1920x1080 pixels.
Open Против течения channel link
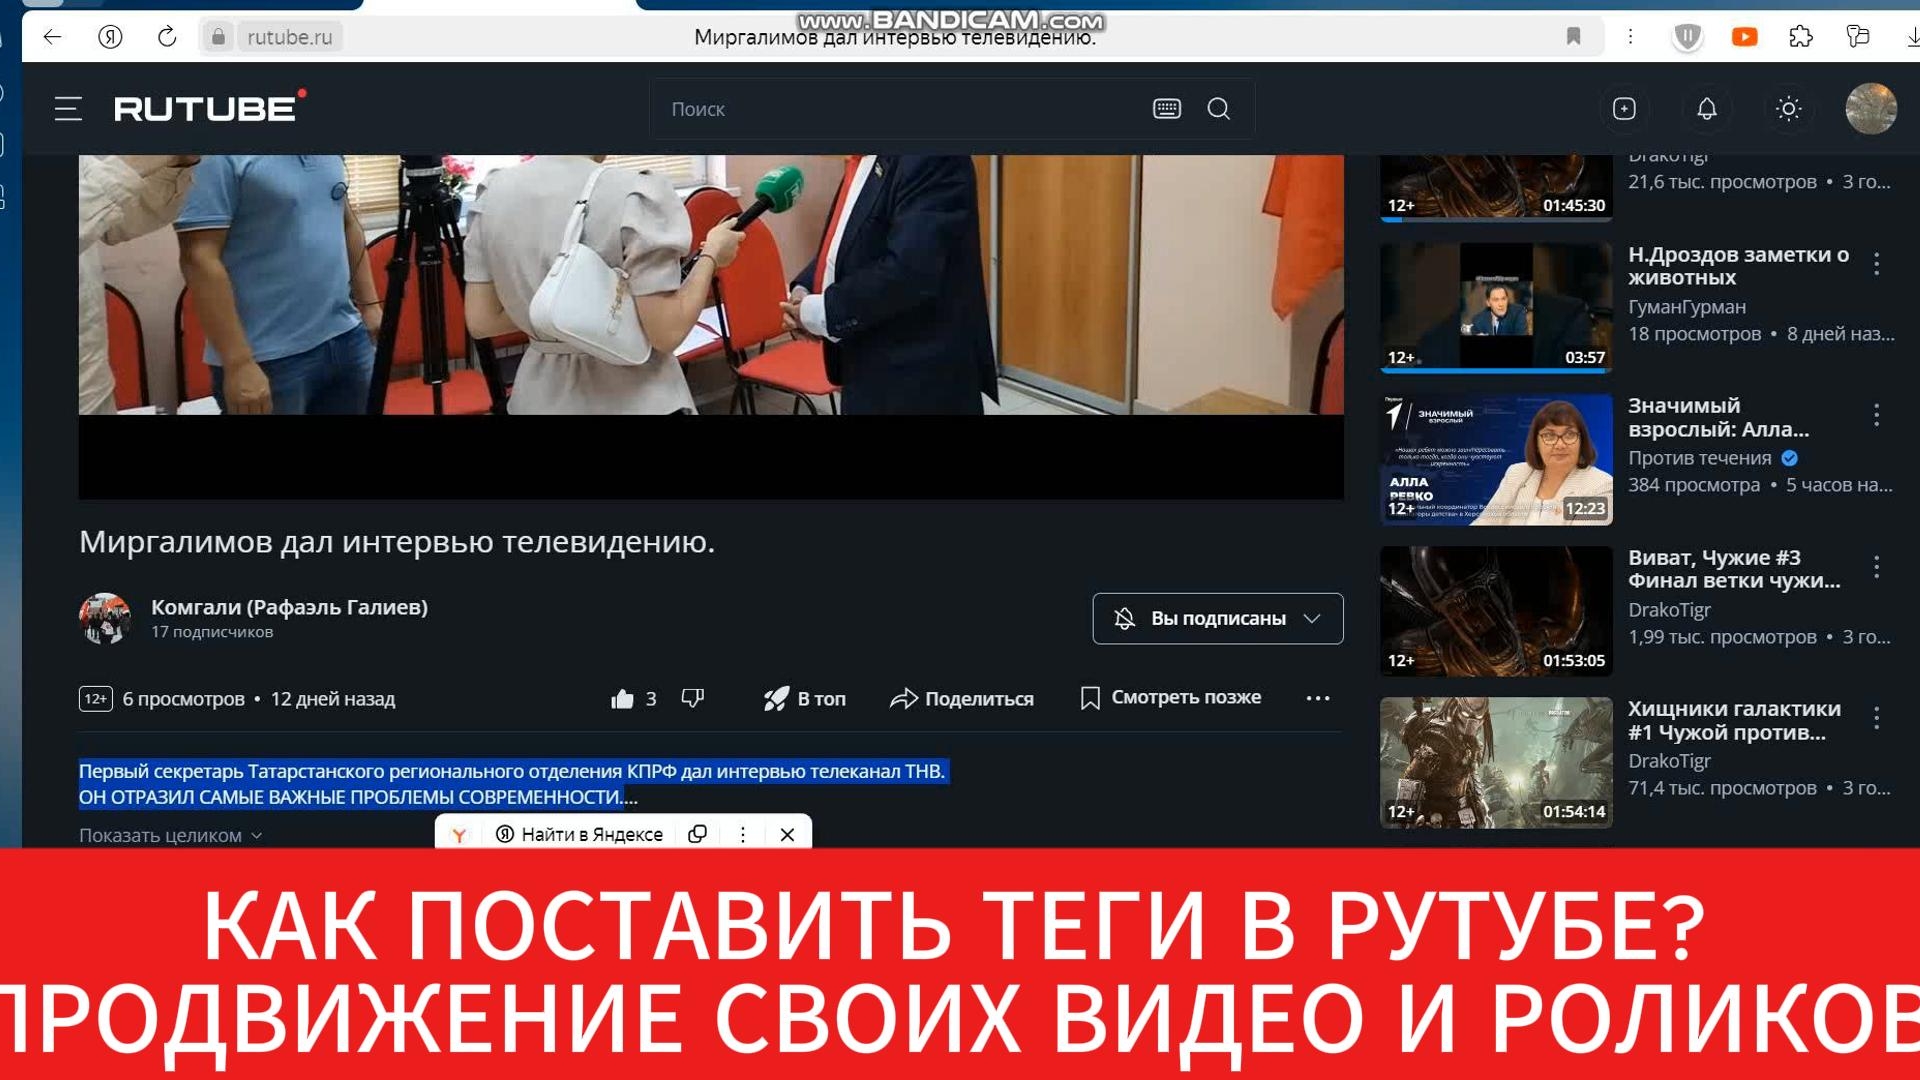(x=1699, y=458)
